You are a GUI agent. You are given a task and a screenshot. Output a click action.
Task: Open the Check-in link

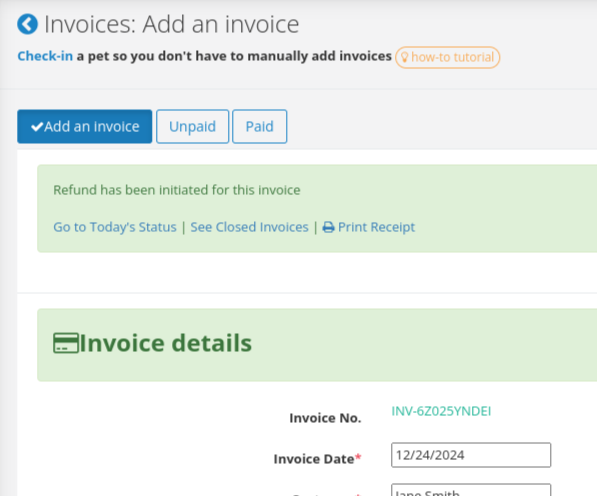(45, 56)
